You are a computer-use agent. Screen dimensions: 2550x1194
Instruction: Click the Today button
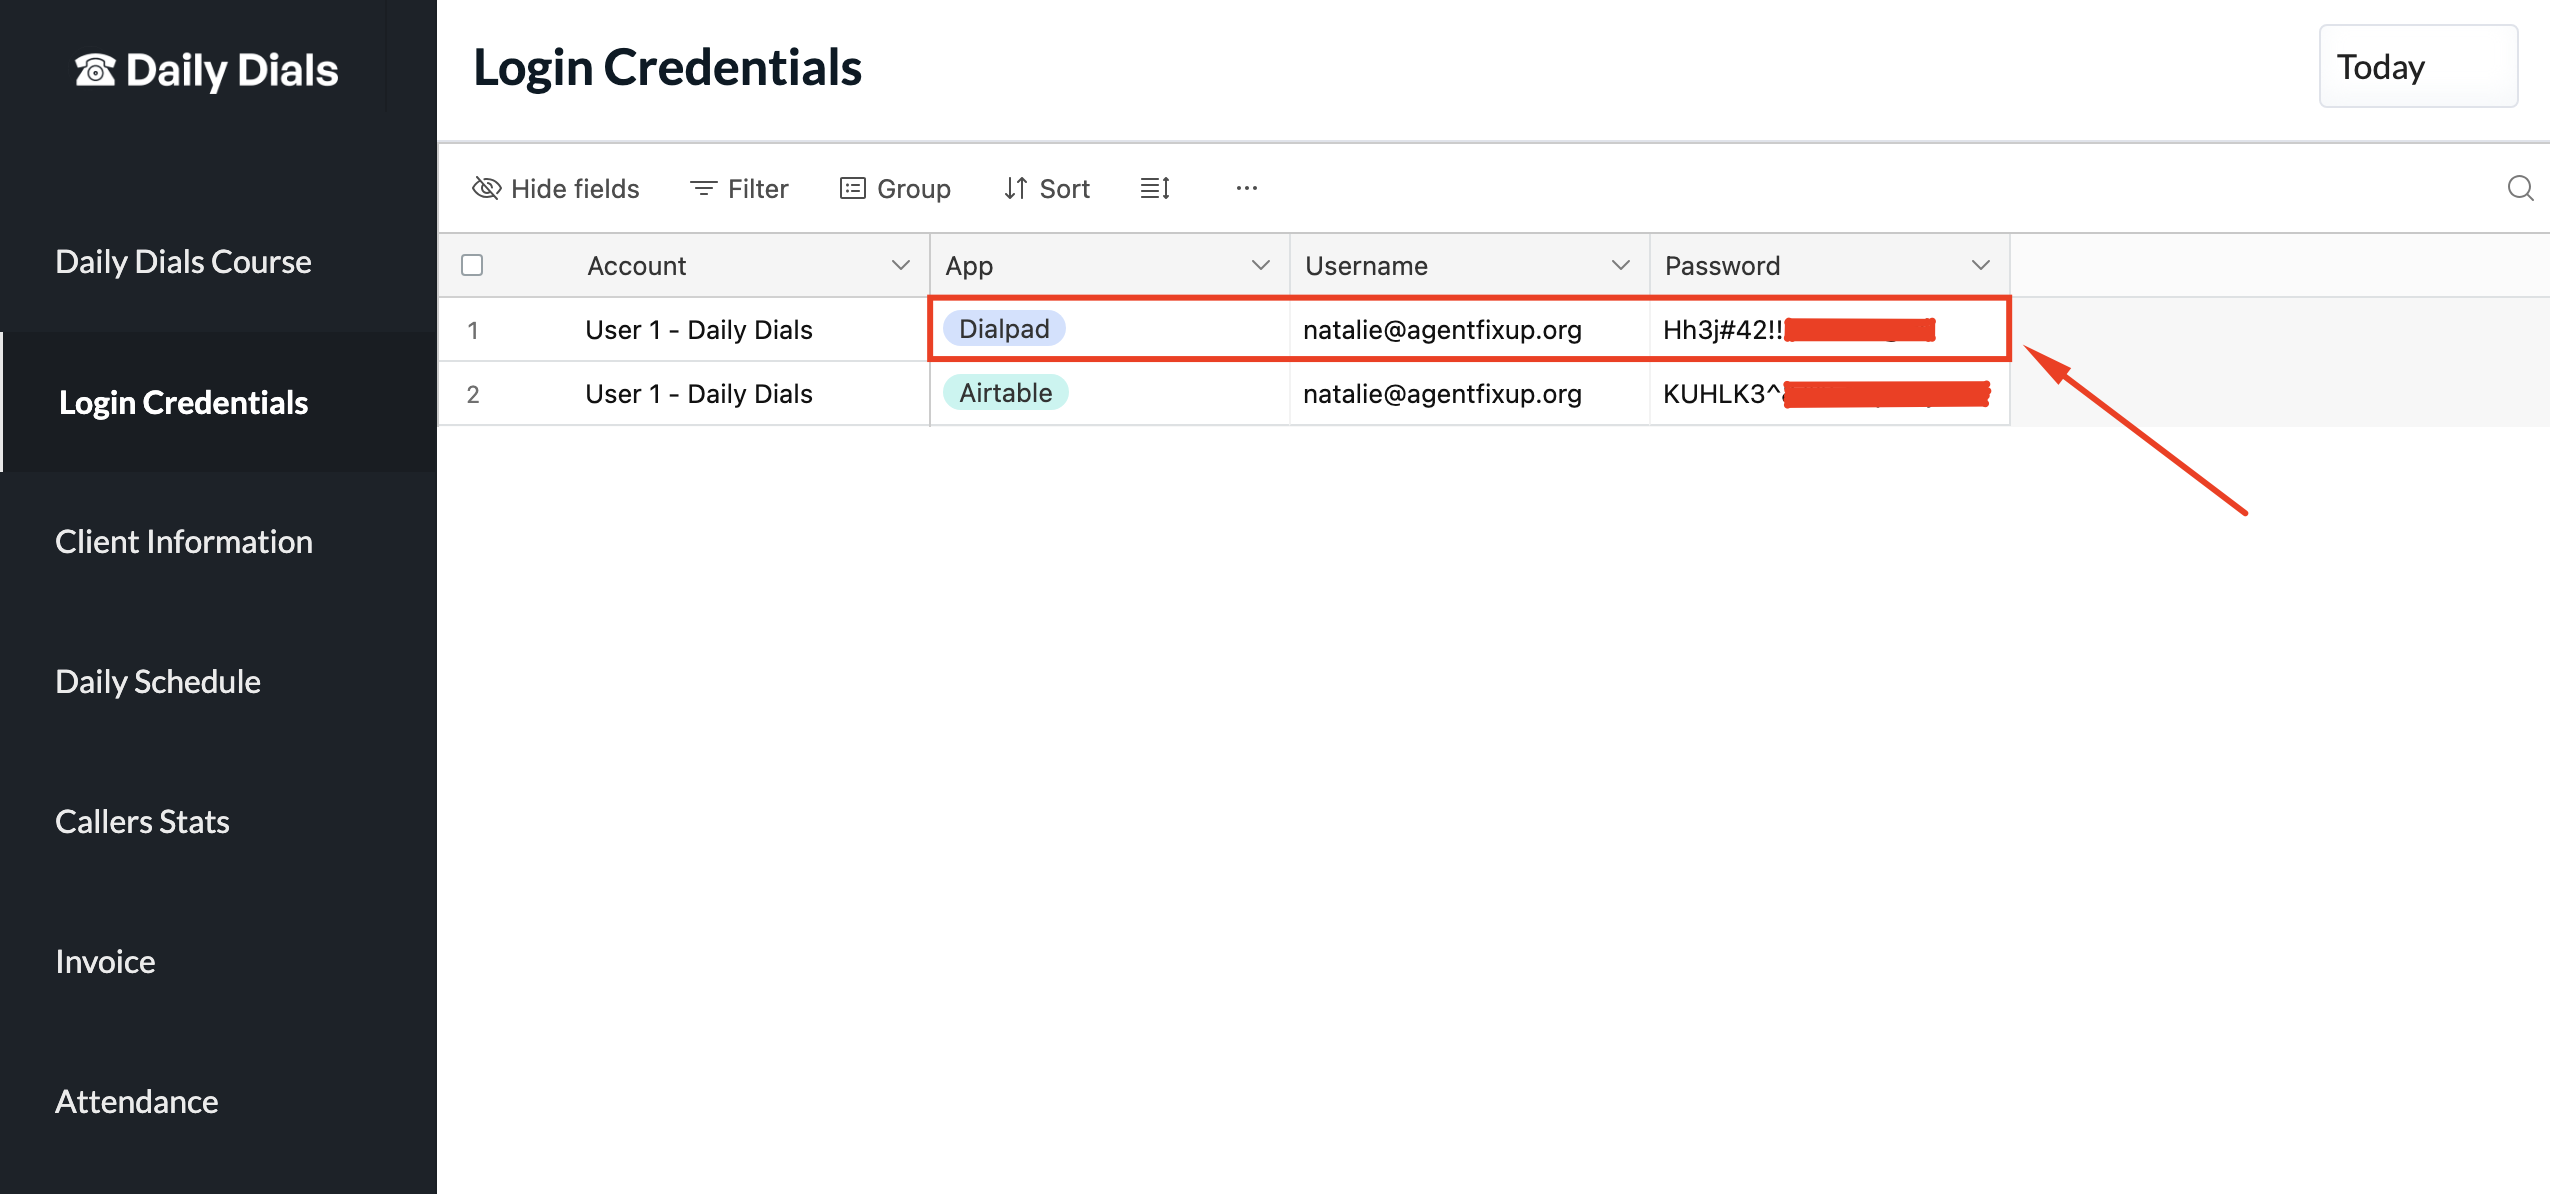coord(2417,67)
